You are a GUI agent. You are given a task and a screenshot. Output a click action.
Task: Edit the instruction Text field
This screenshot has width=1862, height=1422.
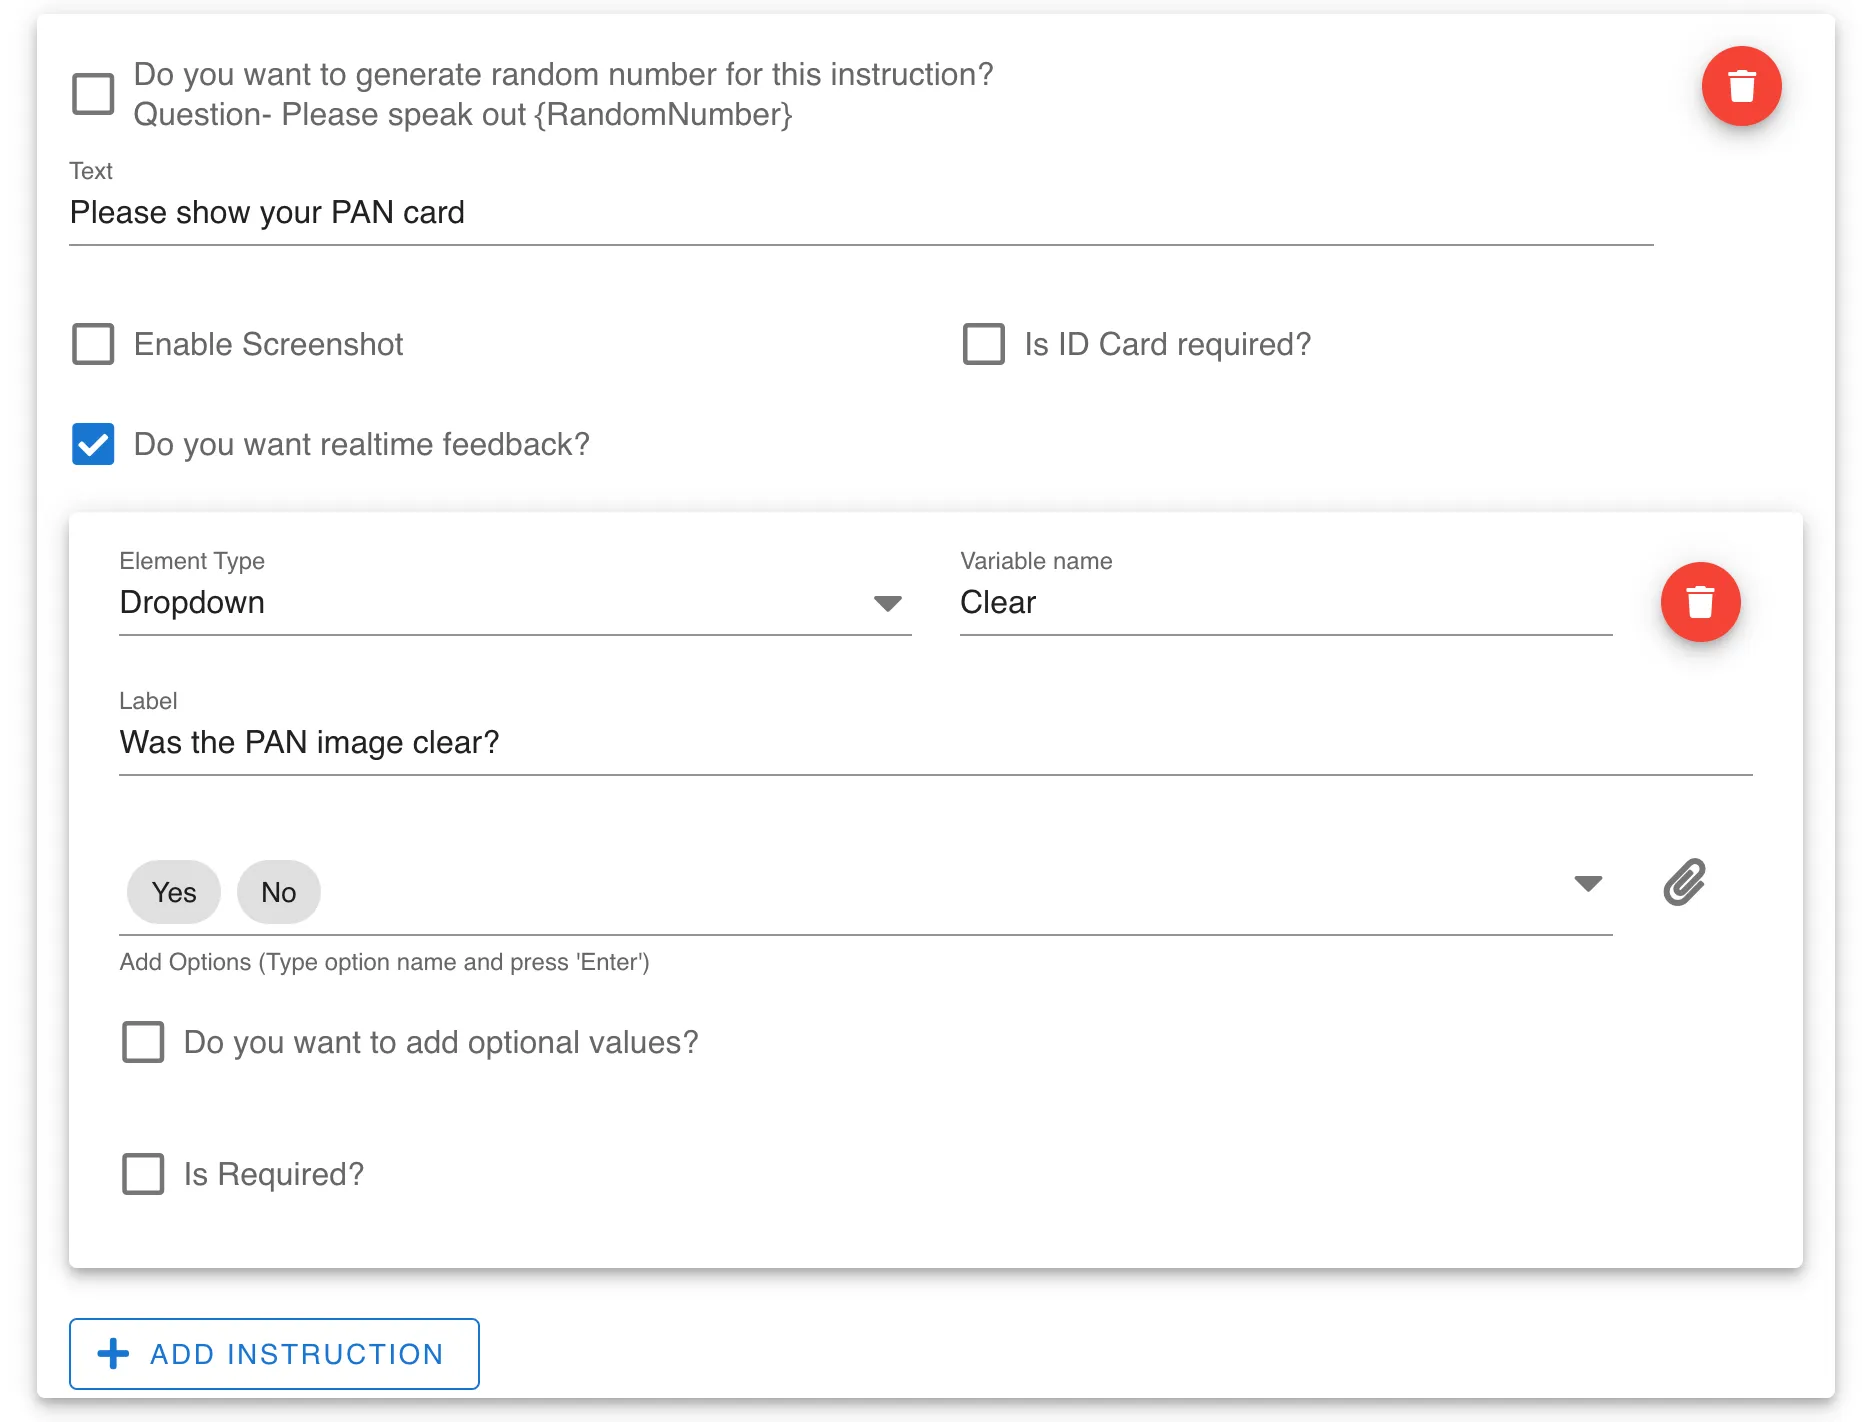[861, 213]
